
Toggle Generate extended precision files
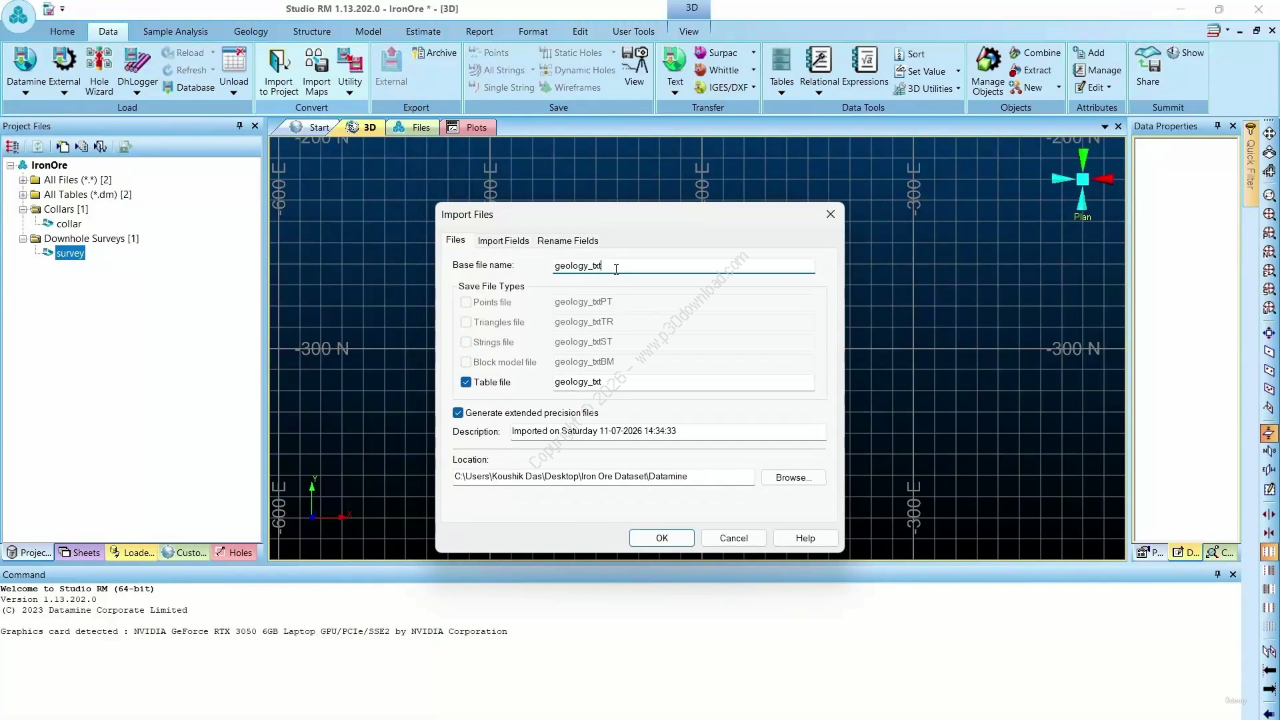[458, 413]
